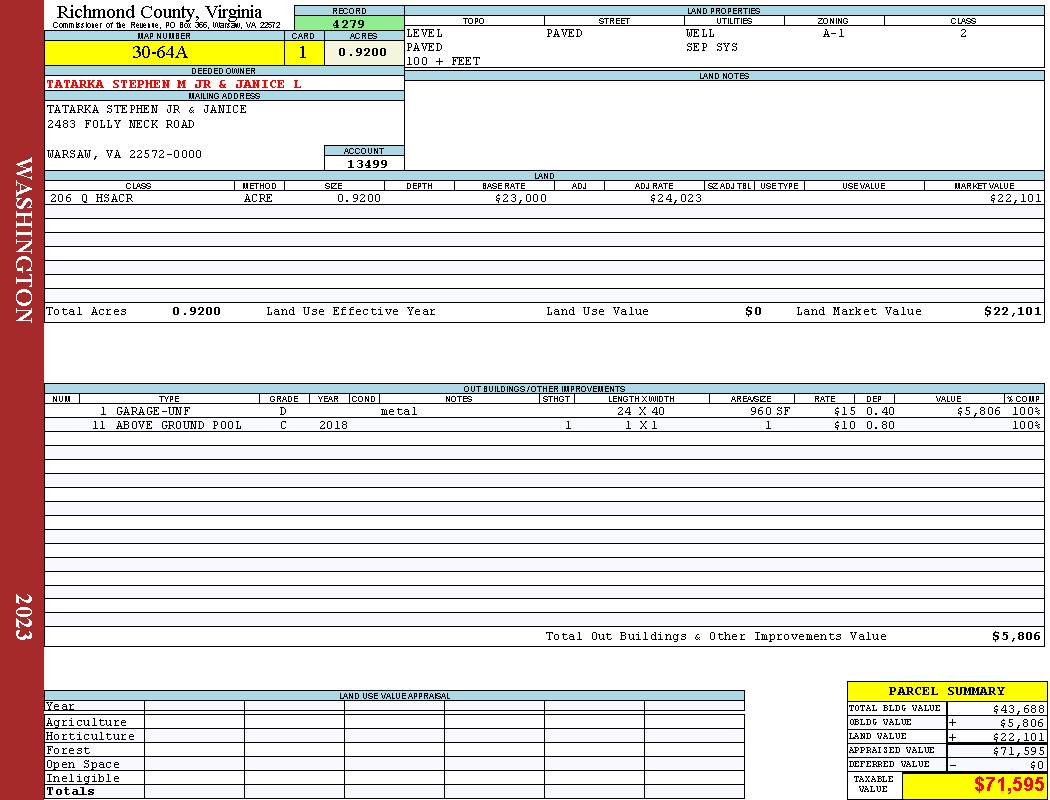1050x800 pixels.
Task: Click the GARAGE-UNF outbuilding row
Action: click(x=544, y=411)
